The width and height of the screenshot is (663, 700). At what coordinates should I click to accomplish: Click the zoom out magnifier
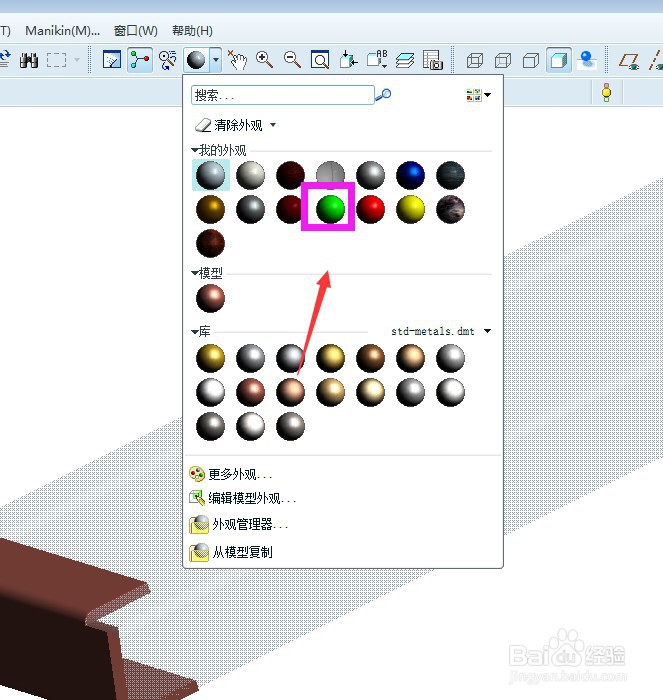coord(292,60)
